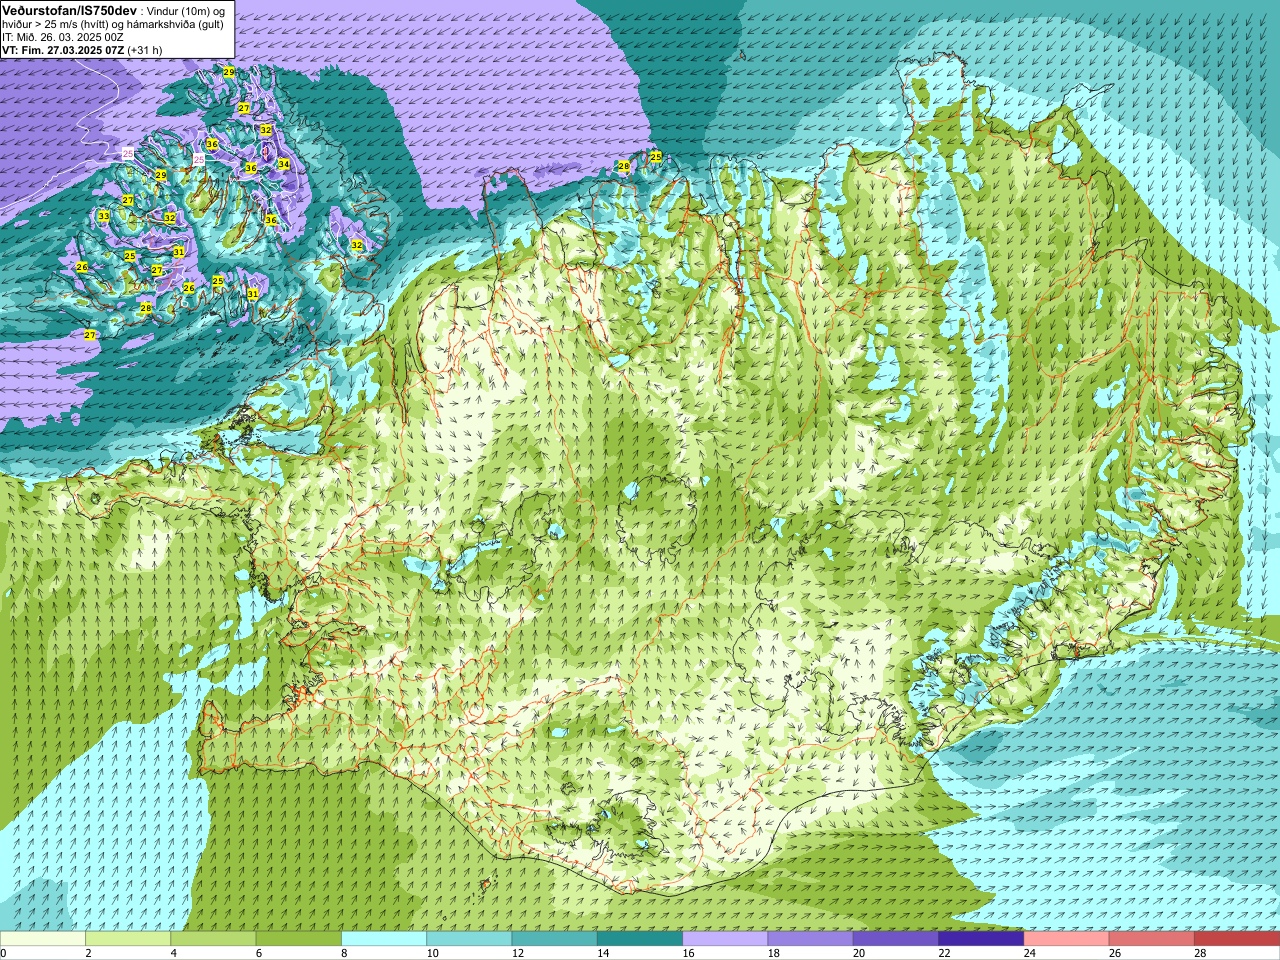1280x960 pixels.
Task: Click the "Veðurstofan/IS750dev" title text
Action: click(x=70, y=9)
